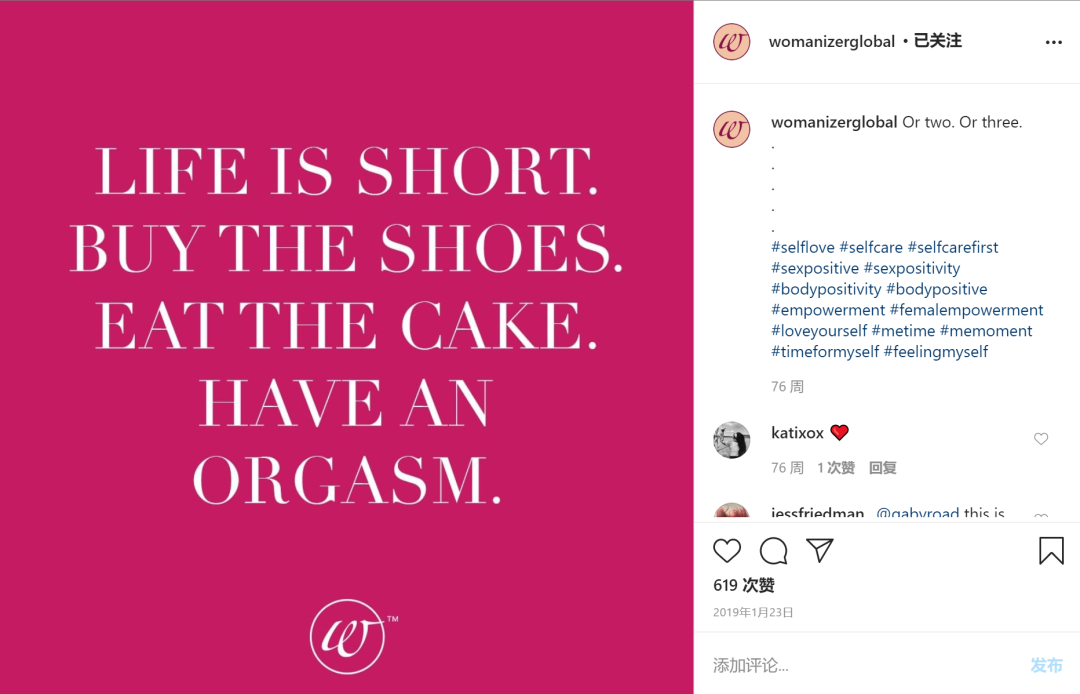
Task: Open the 2019年1月23日 post date link
Action: pyautogui.click(x=753, y=612)
